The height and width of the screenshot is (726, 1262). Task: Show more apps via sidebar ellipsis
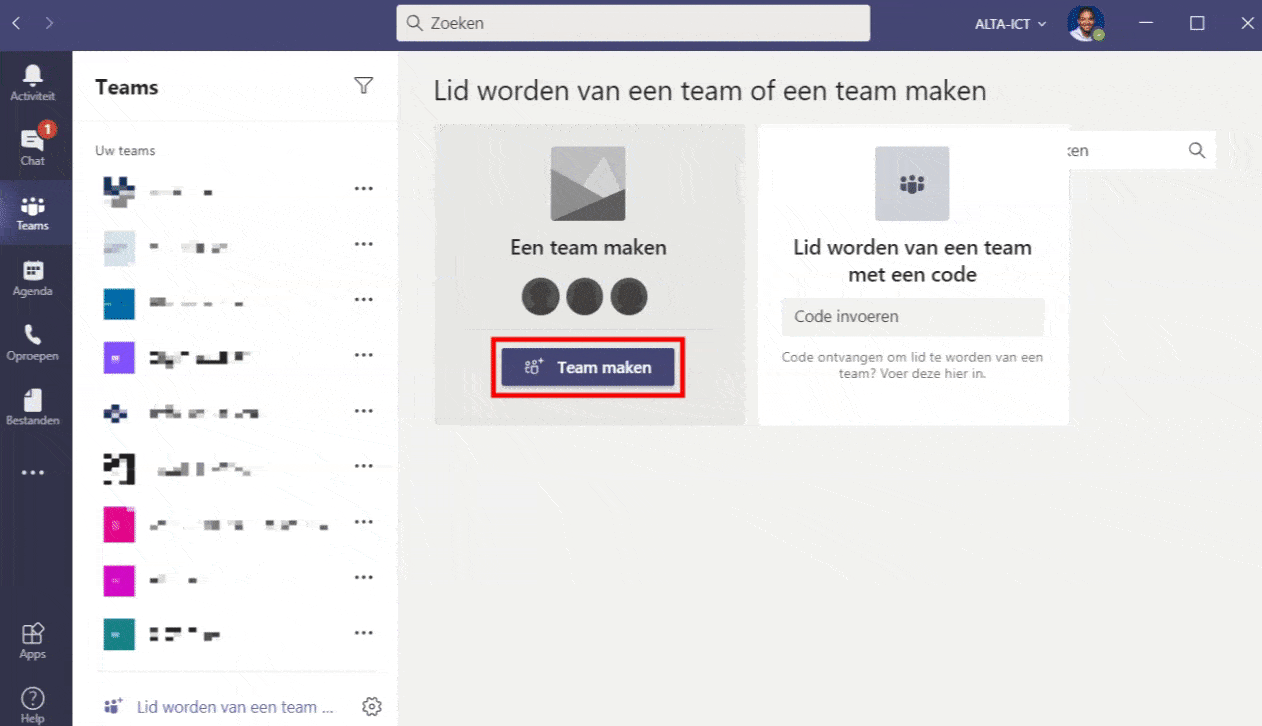coord(33,473)
